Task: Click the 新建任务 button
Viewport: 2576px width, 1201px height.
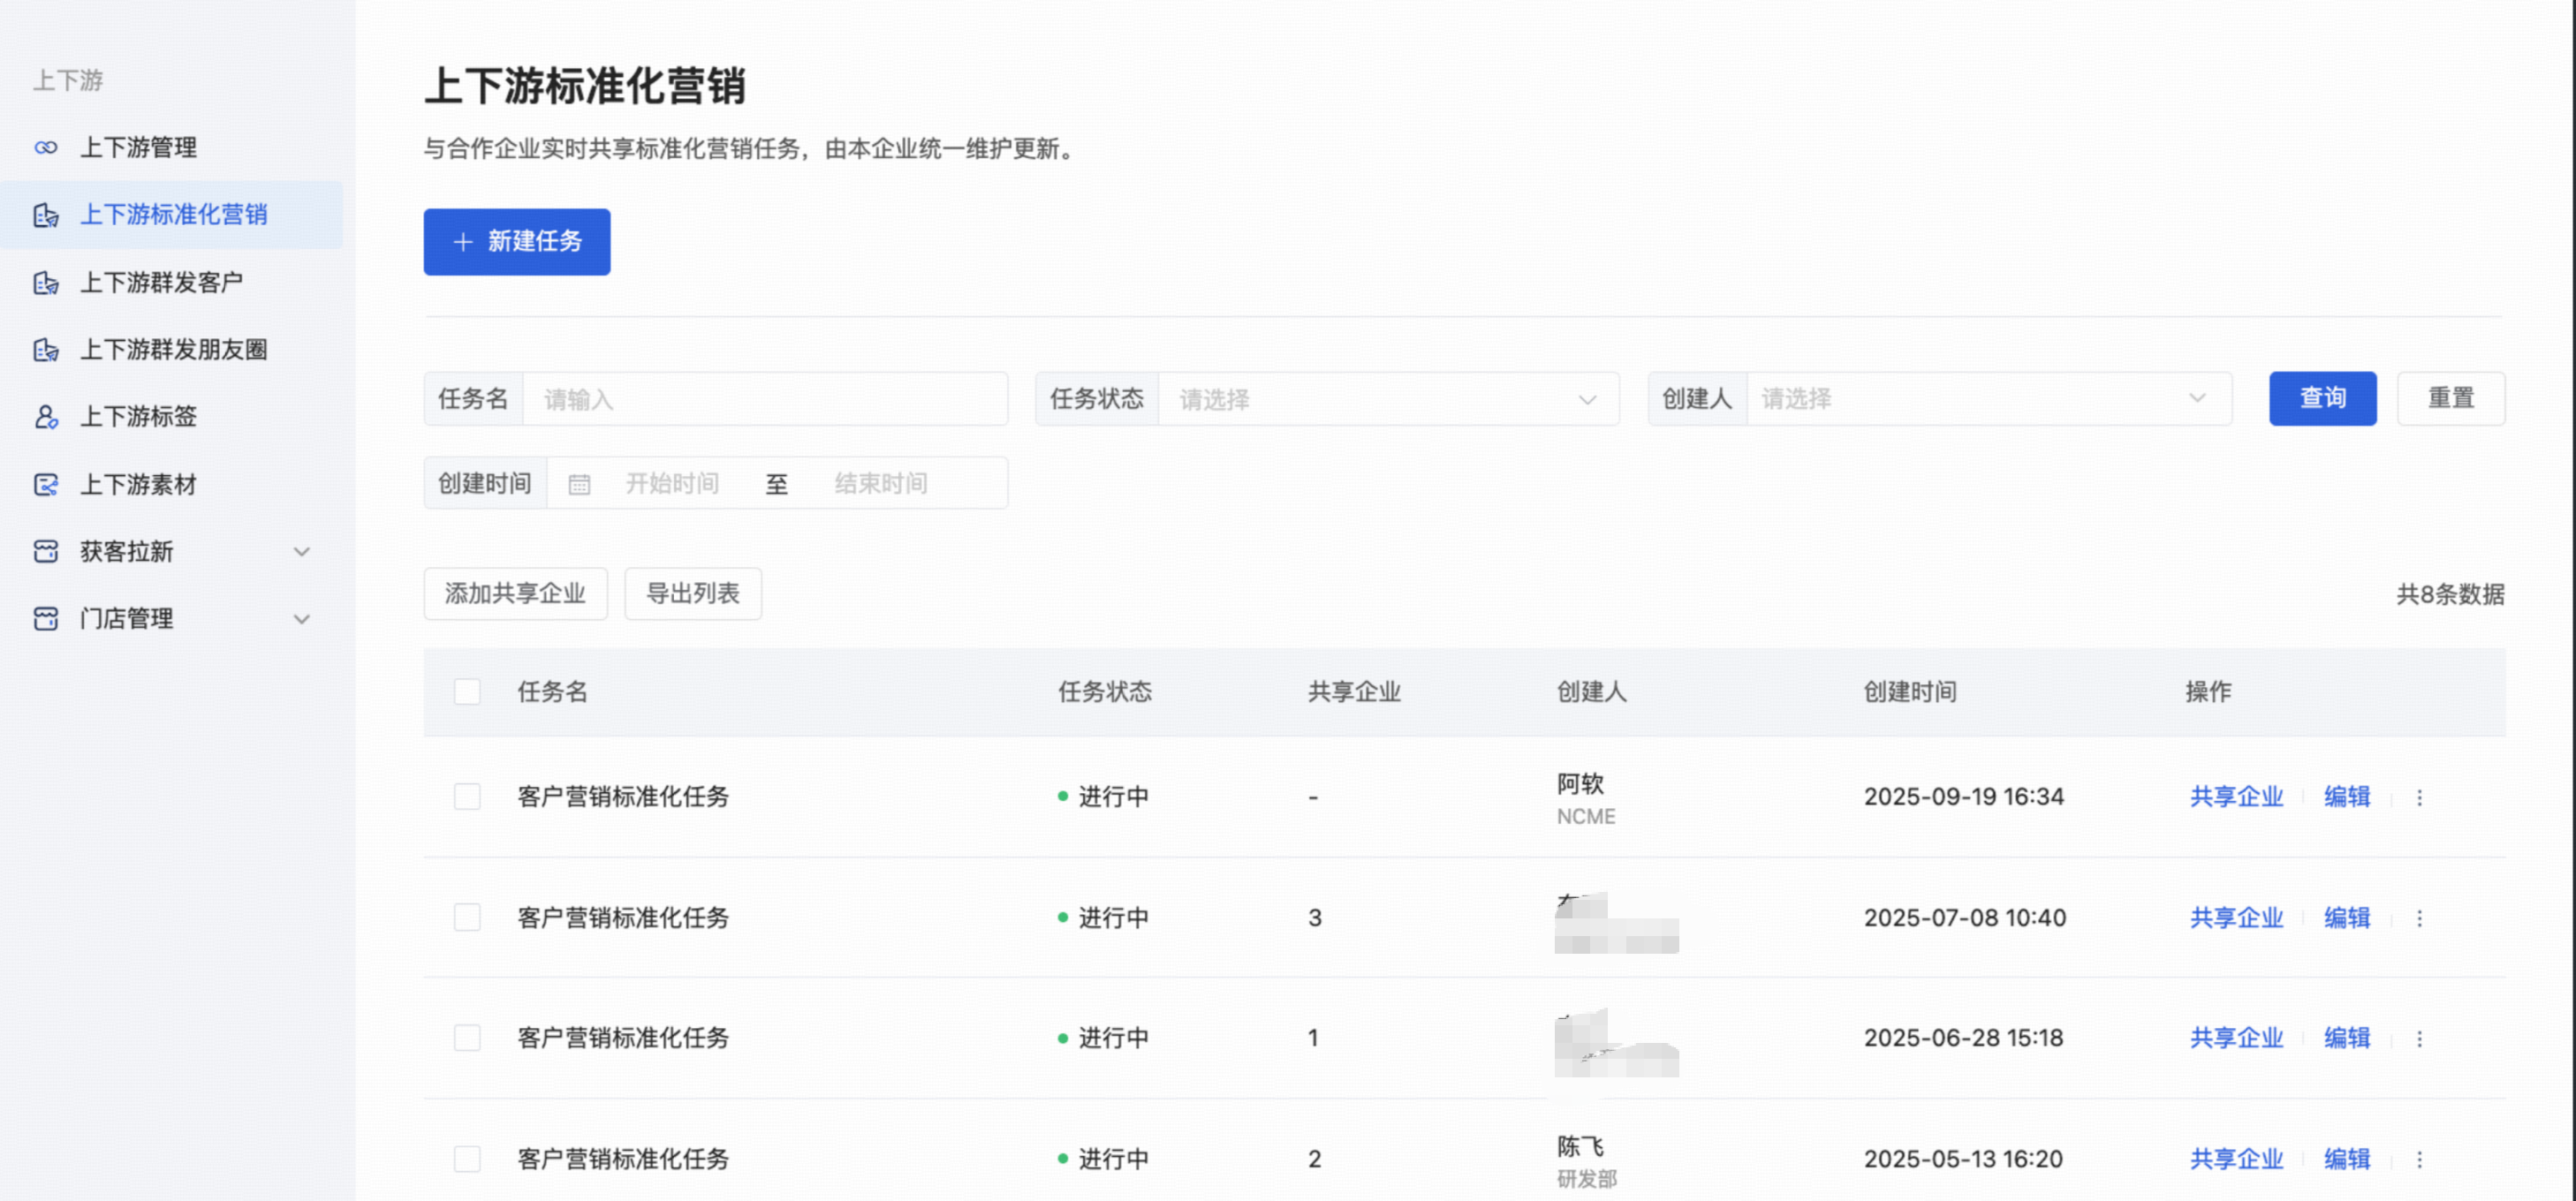Action: pyautogui.click(x=517, y=242)
